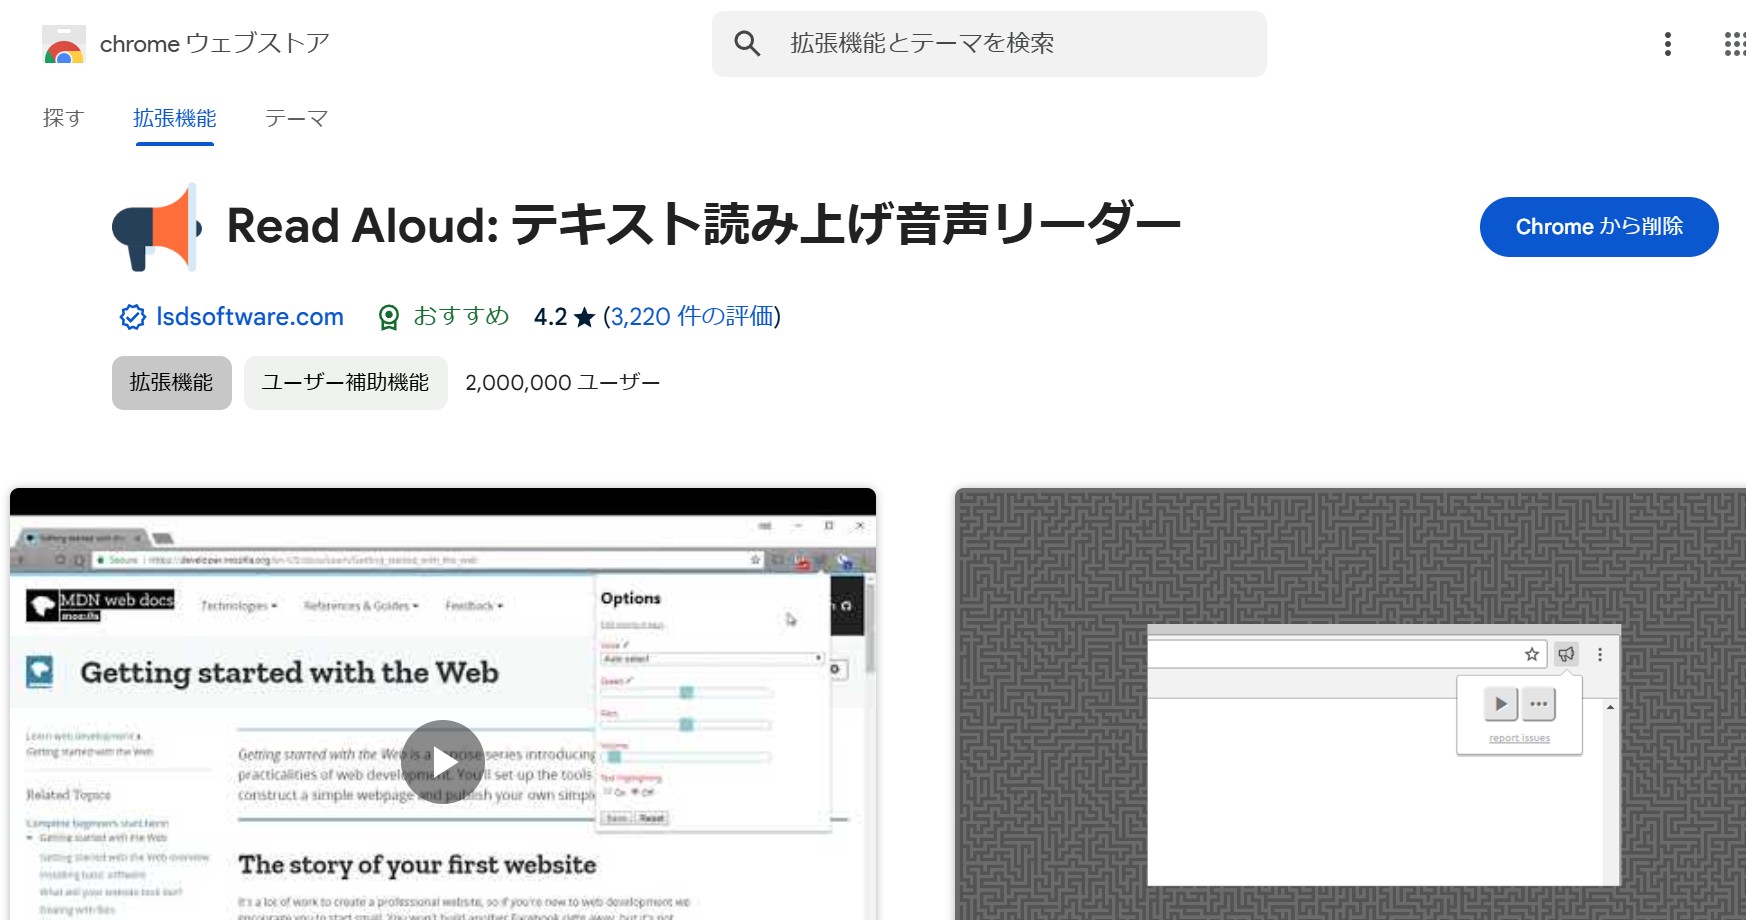The width and height of the screenshot is (1746, 920).
Task: Click Chrome から削除 button
Action: pos(1599,227)
